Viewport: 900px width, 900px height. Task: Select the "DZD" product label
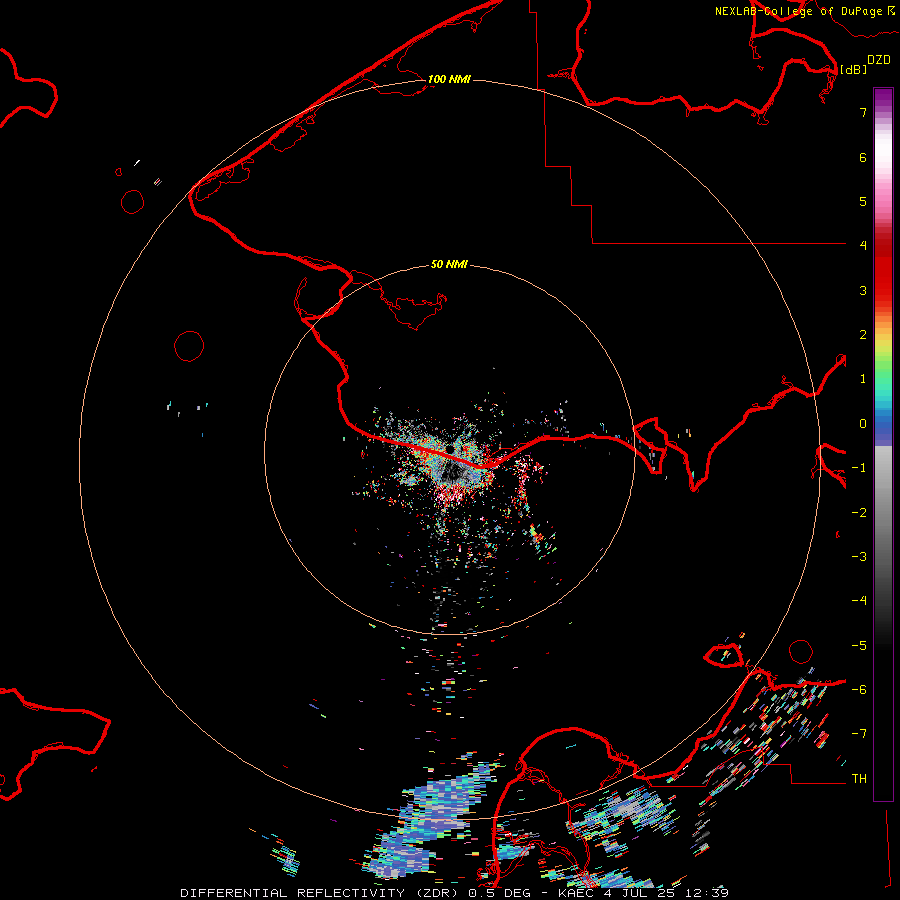(x=879, y=60)
